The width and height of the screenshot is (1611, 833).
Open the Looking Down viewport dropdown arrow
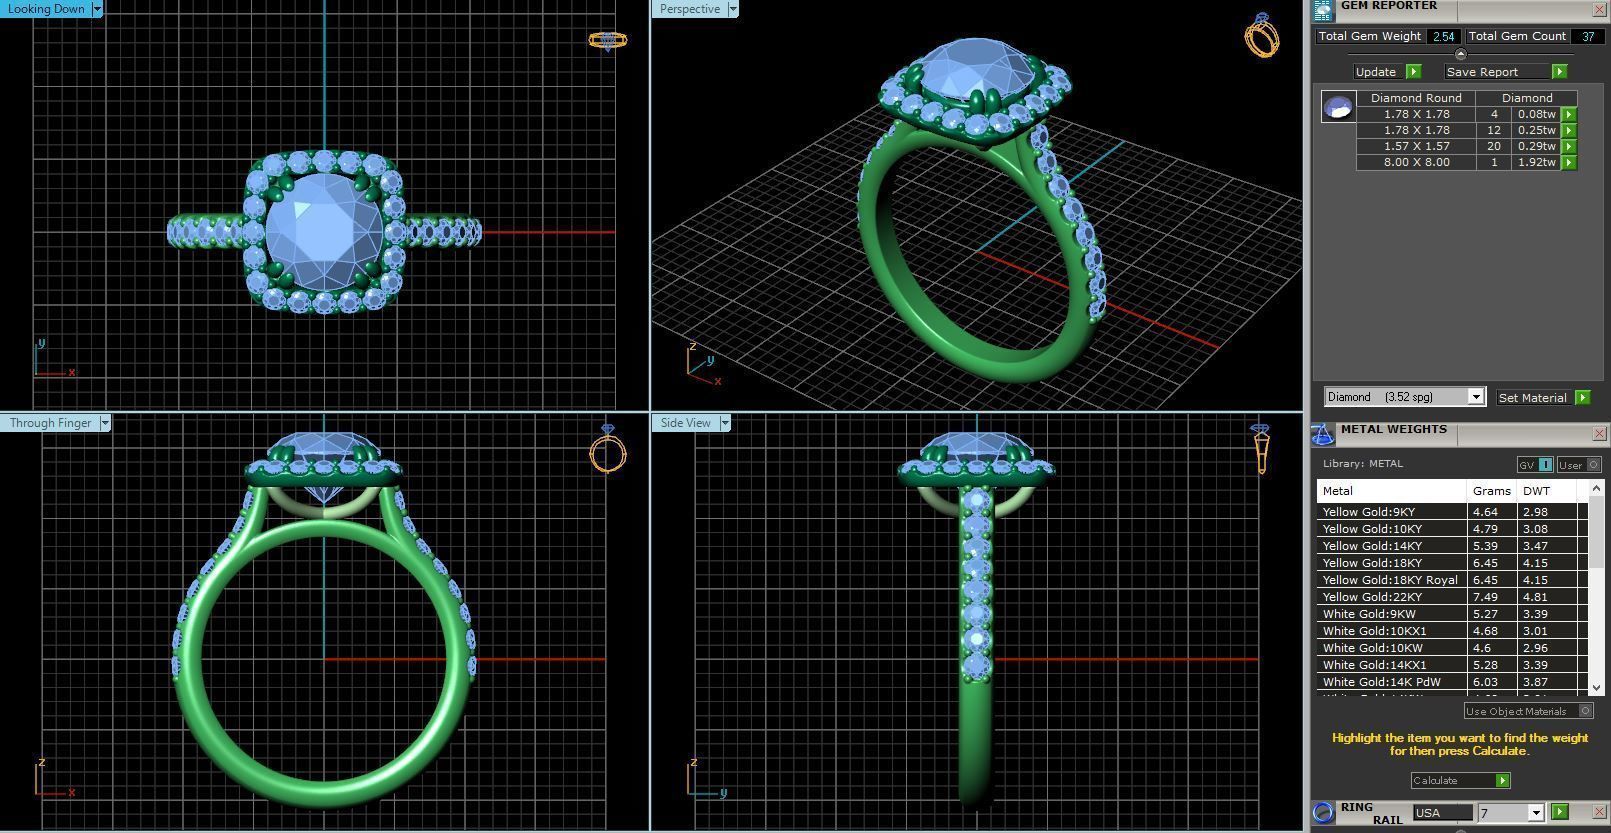(x=97, y=9)
